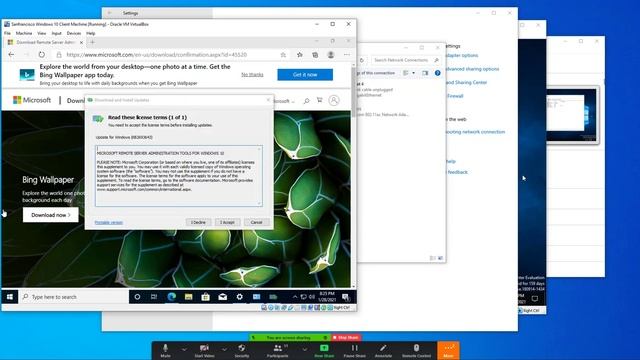Screen dimensions: 640x360
Task: Open Edge settings ellipsis menu
Action: [347, 55]
